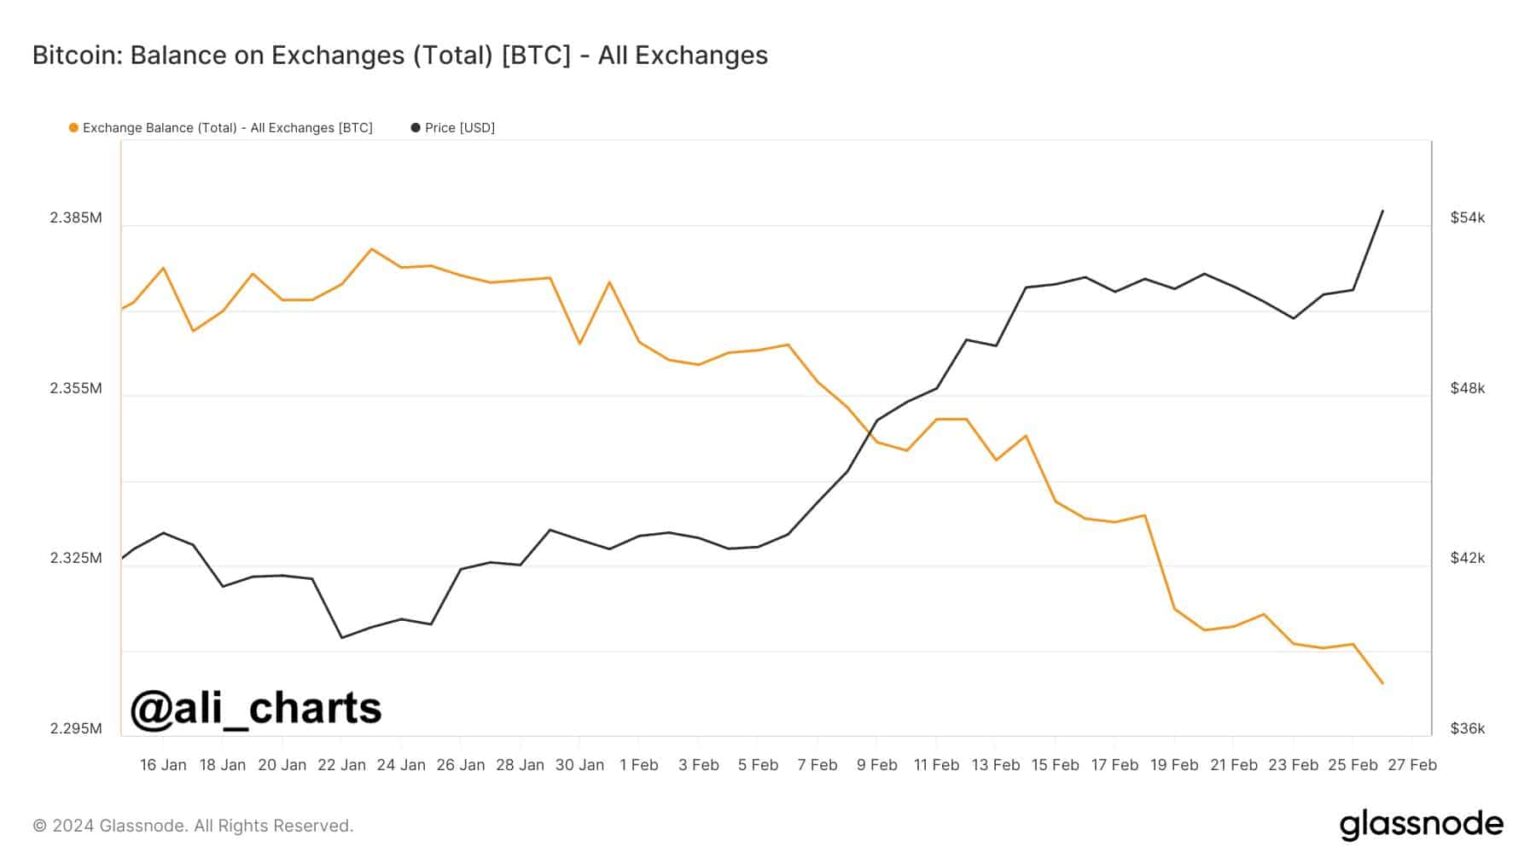Click the Glassnode copyright notice
Viewport: 1536px width, 864px height.
[193, 826]
